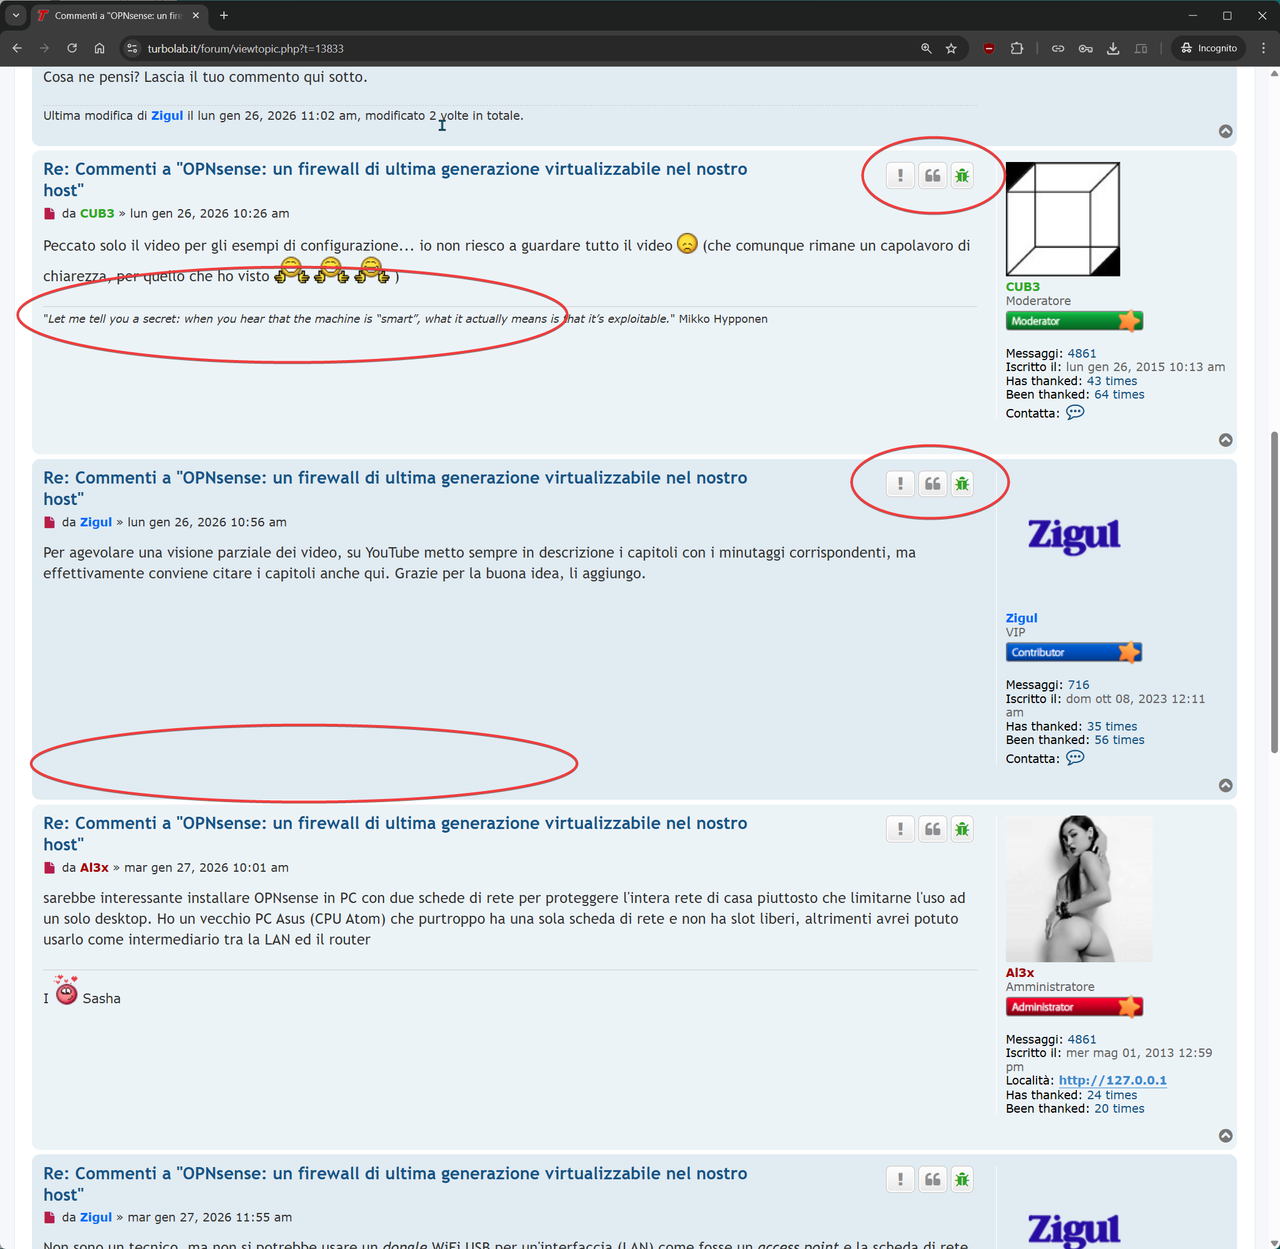This screenshot has height=1249, width=1280.
Task: Quote Al3x's post
Action: click(932, 829)
